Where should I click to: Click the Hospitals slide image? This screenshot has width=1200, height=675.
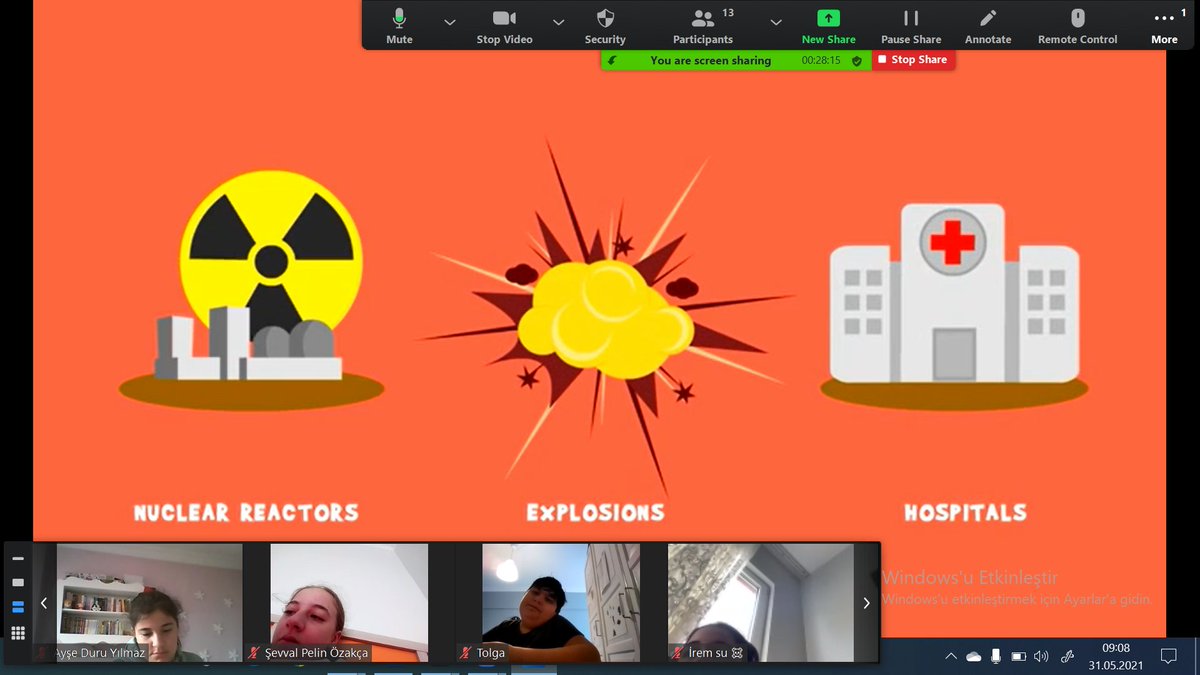coord(954,305)
